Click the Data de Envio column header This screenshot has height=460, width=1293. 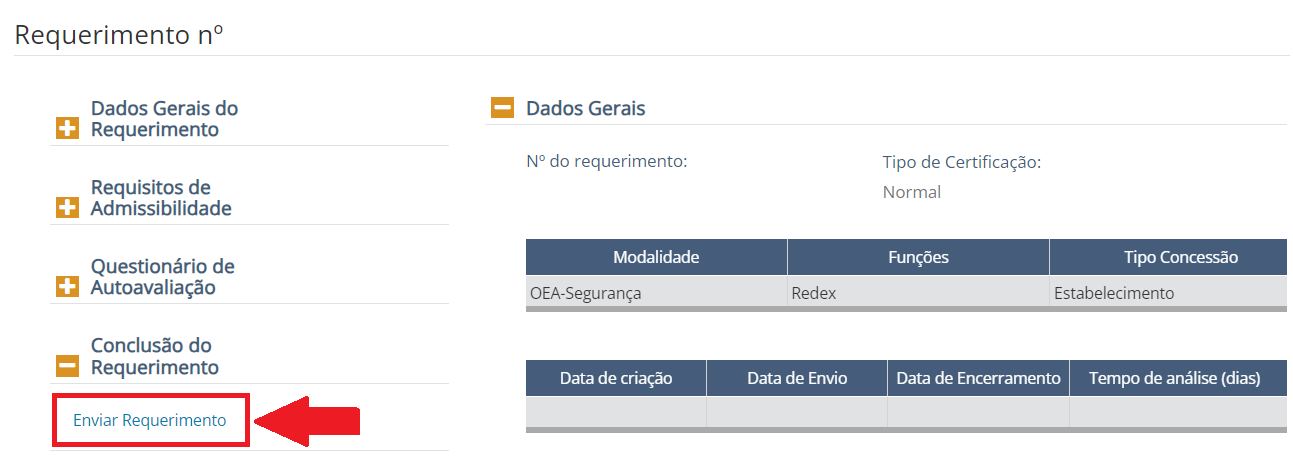click(x=797, y=378)
